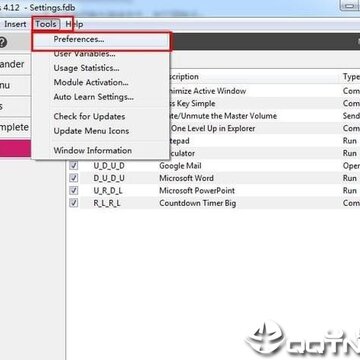Select the U_D_U_D gesture cell
360x360 pixels.
point(109,166)
